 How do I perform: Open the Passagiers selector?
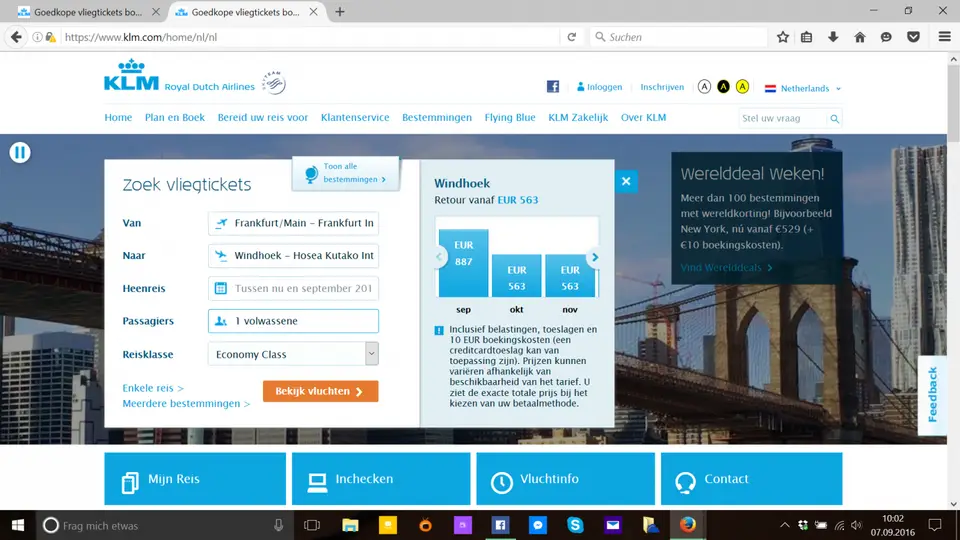pos(293,321)
